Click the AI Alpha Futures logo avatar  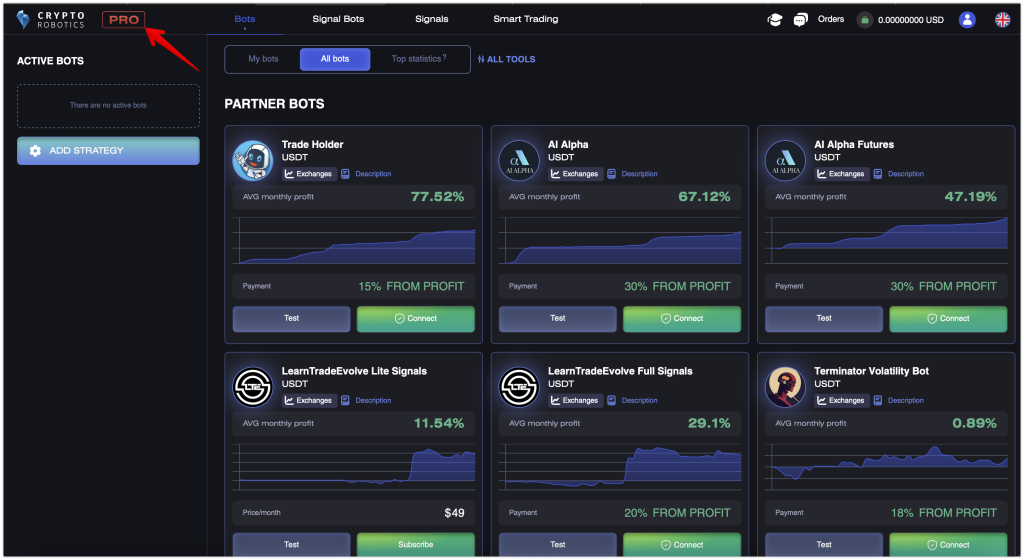(786, 160)
